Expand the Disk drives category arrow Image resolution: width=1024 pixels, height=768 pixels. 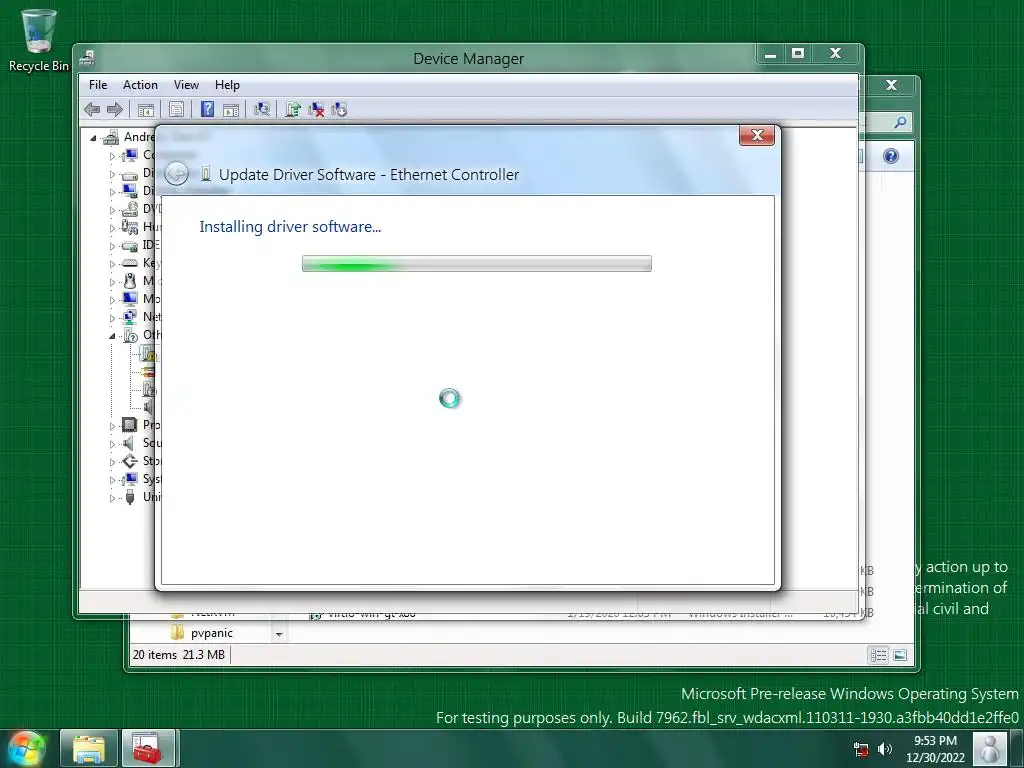point(112,174)
